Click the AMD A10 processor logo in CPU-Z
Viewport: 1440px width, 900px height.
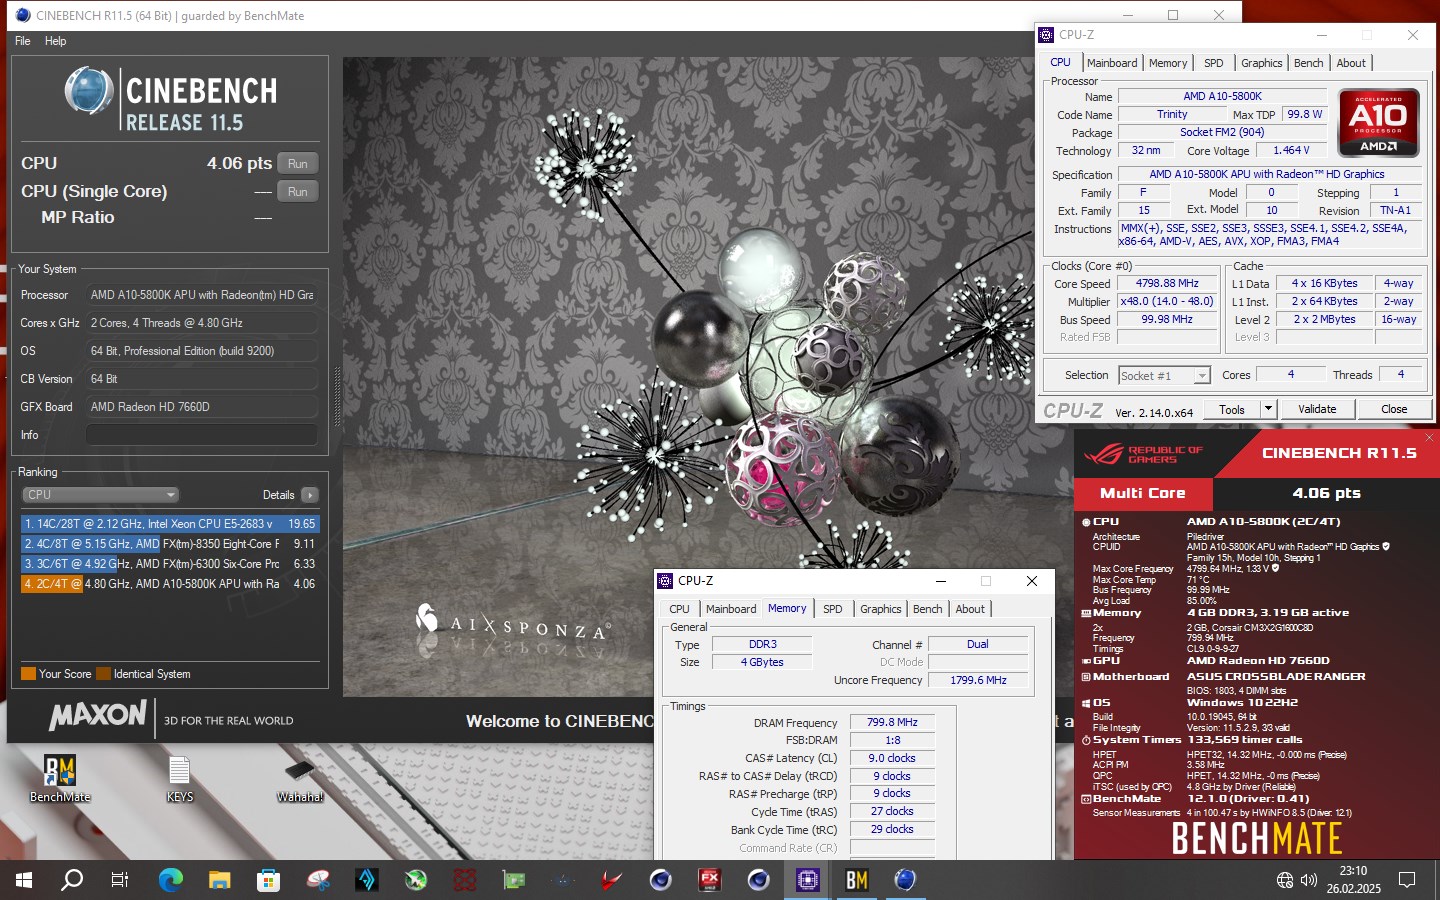[1379, 123]
